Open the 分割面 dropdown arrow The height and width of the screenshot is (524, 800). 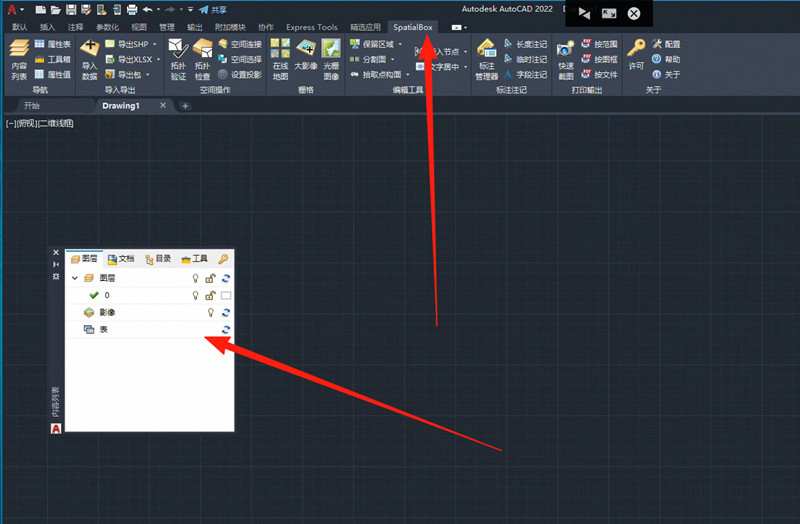click(392, 60)
